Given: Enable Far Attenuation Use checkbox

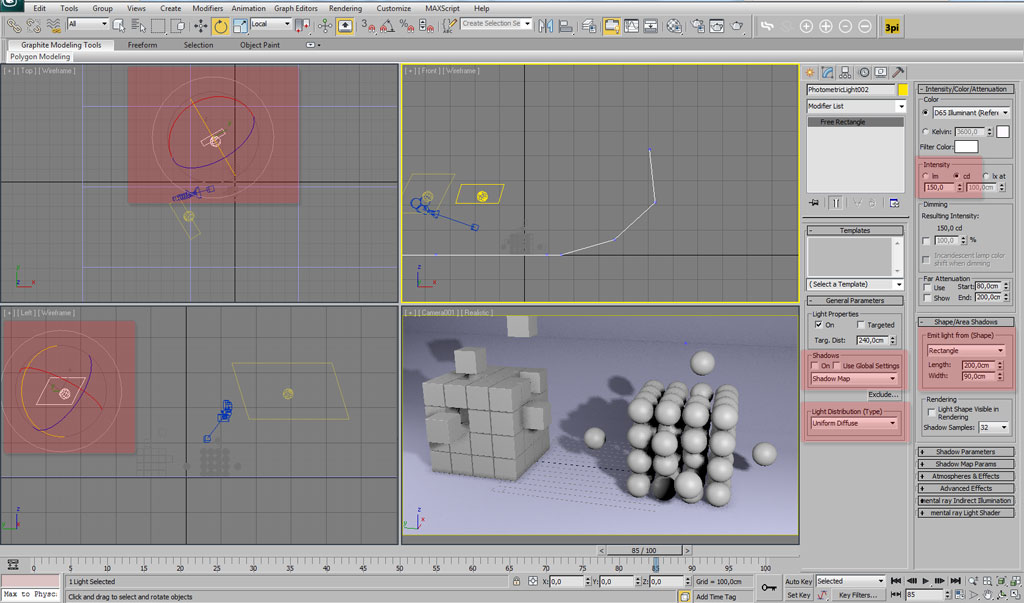Looking at the screenshot, I should [927, 287].
